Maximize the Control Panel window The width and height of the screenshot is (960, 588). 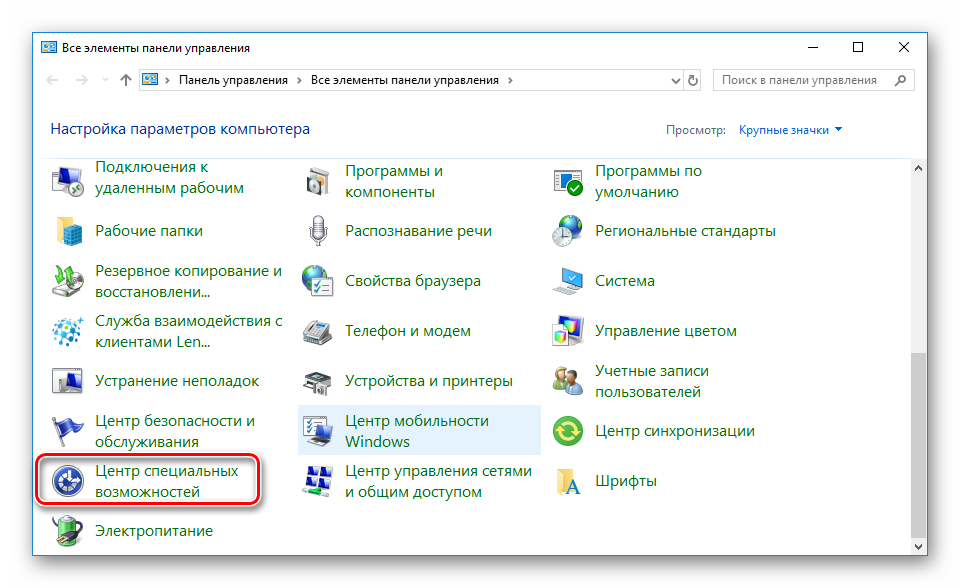pyautogui.click(x=858, y=47)
